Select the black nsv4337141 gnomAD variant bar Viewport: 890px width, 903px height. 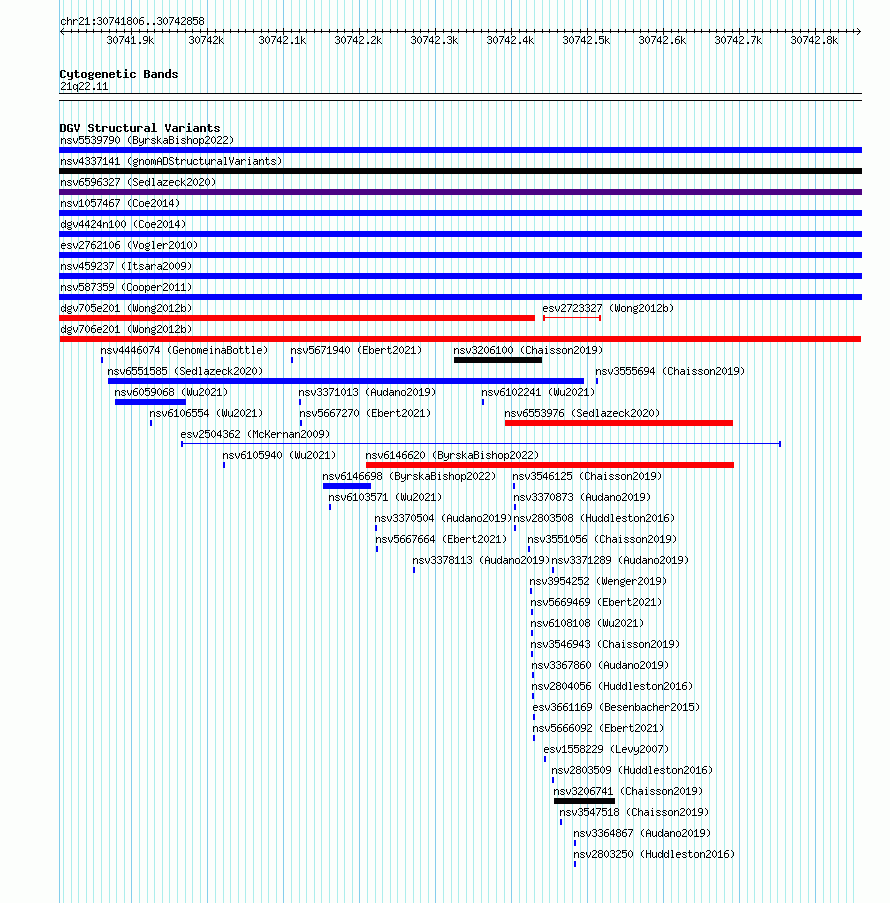[x=460, y=171]
